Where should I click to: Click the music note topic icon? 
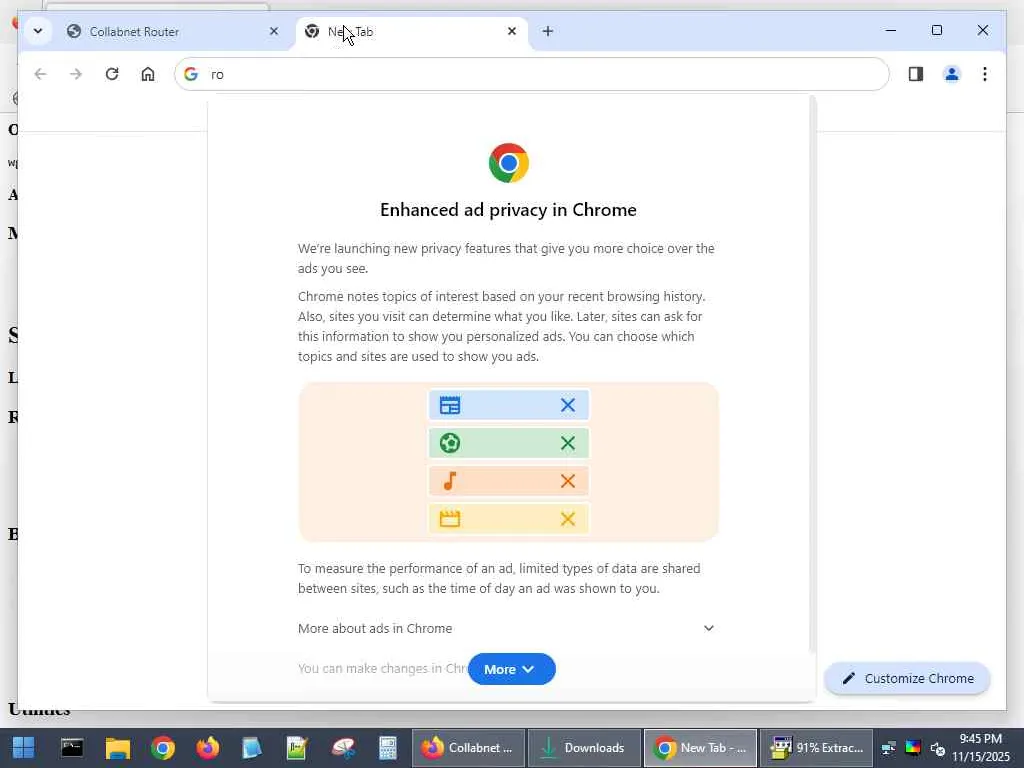450,481
